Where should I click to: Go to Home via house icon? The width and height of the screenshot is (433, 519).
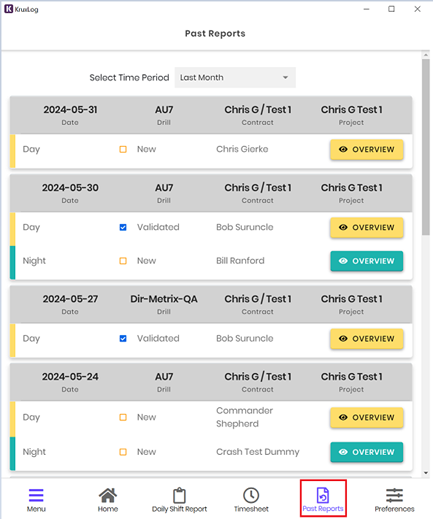coord(108,495)
